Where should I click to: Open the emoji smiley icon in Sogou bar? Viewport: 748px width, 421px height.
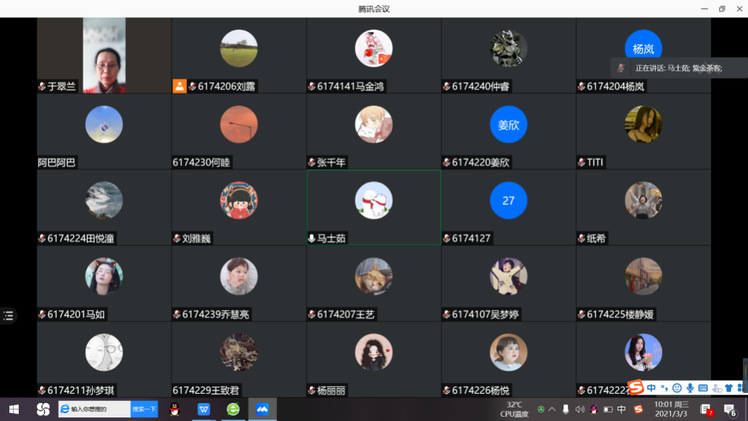click(677, 388)
